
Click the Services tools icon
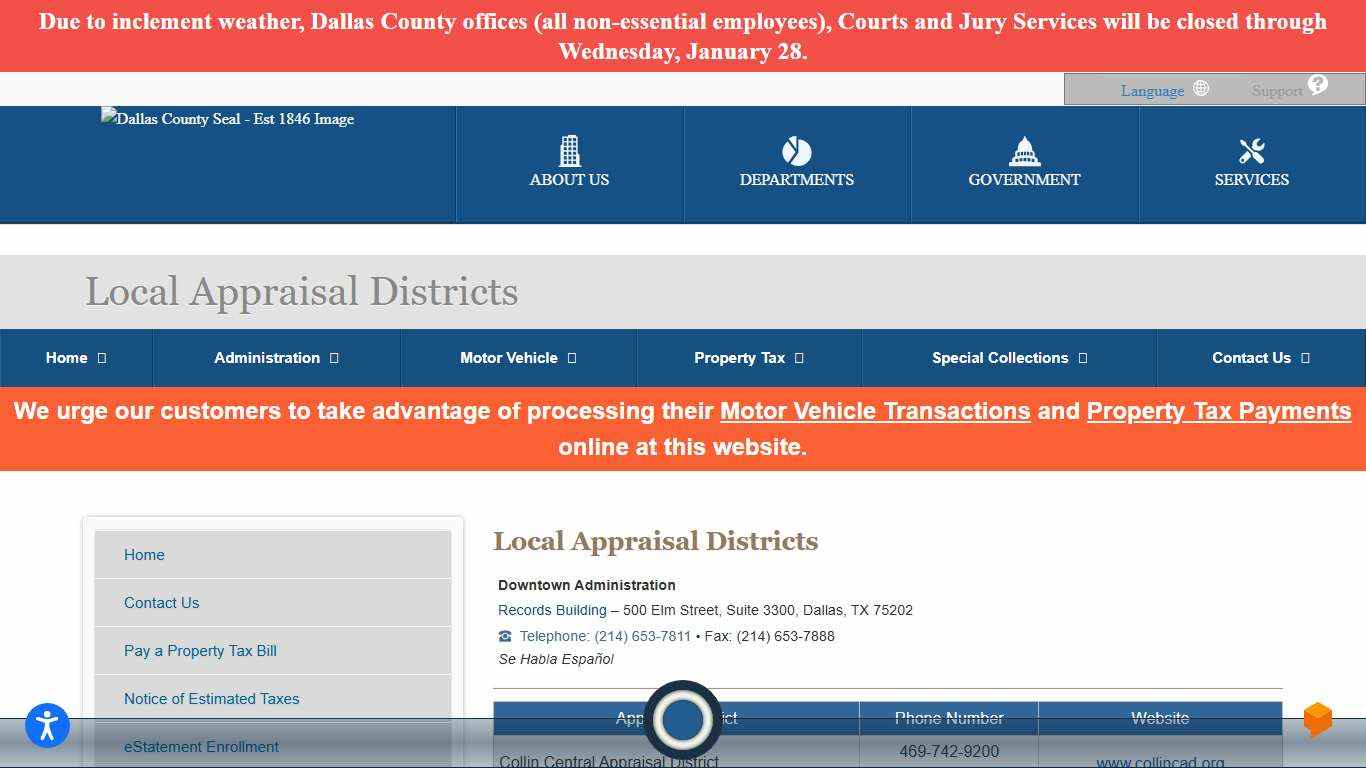(1251, 151)
